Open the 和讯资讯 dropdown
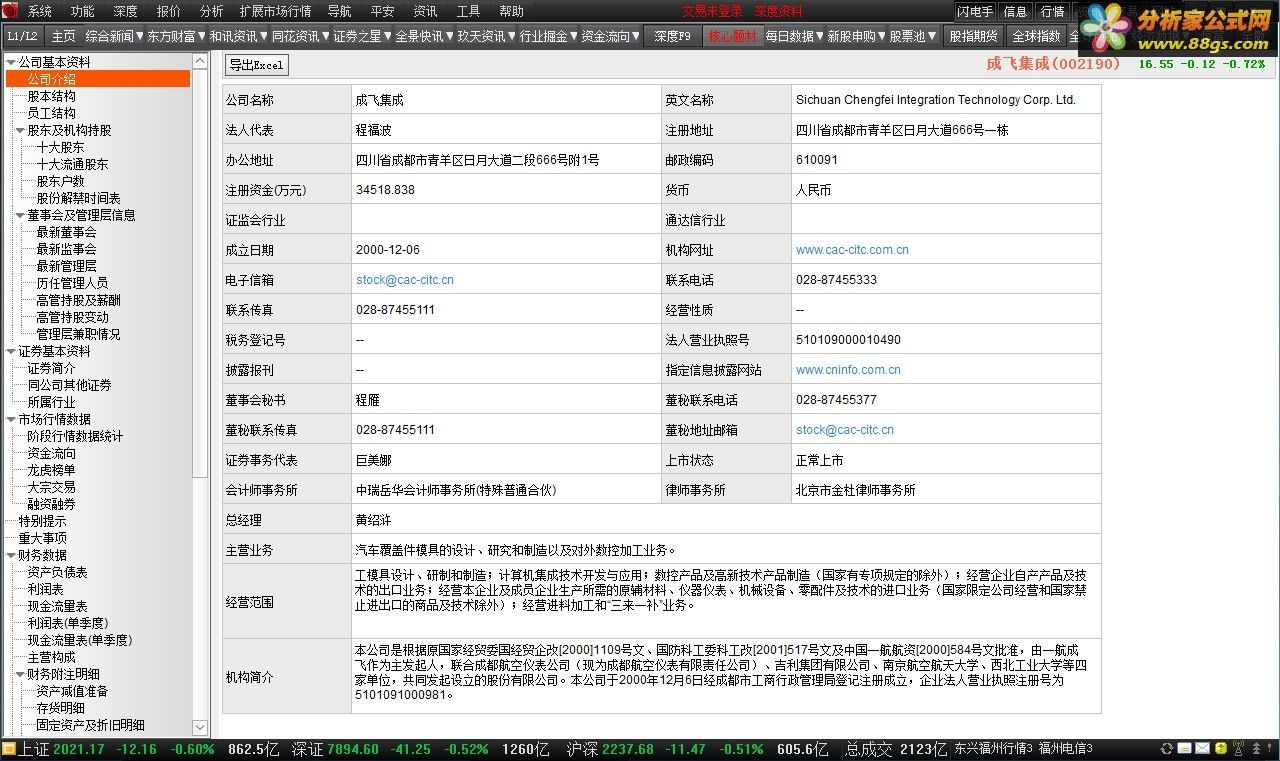This screenshot has width=1280, height=761. (x=239, y=36)
